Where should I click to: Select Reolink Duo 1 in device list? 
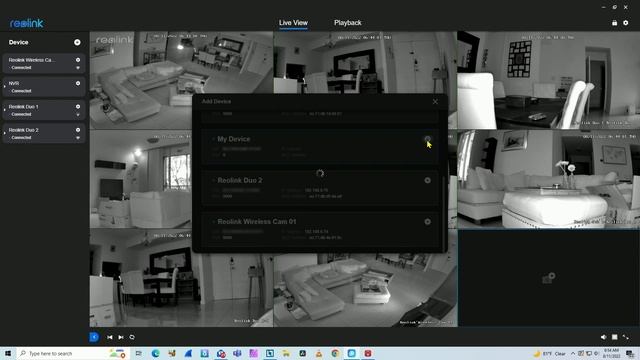(44, 110)
